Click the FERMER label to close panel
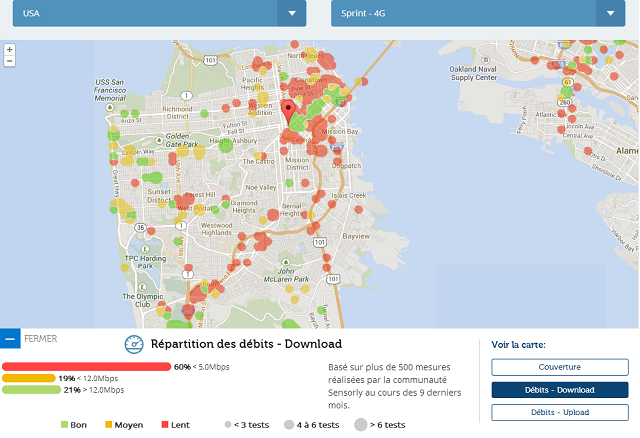 pos(41,339)
